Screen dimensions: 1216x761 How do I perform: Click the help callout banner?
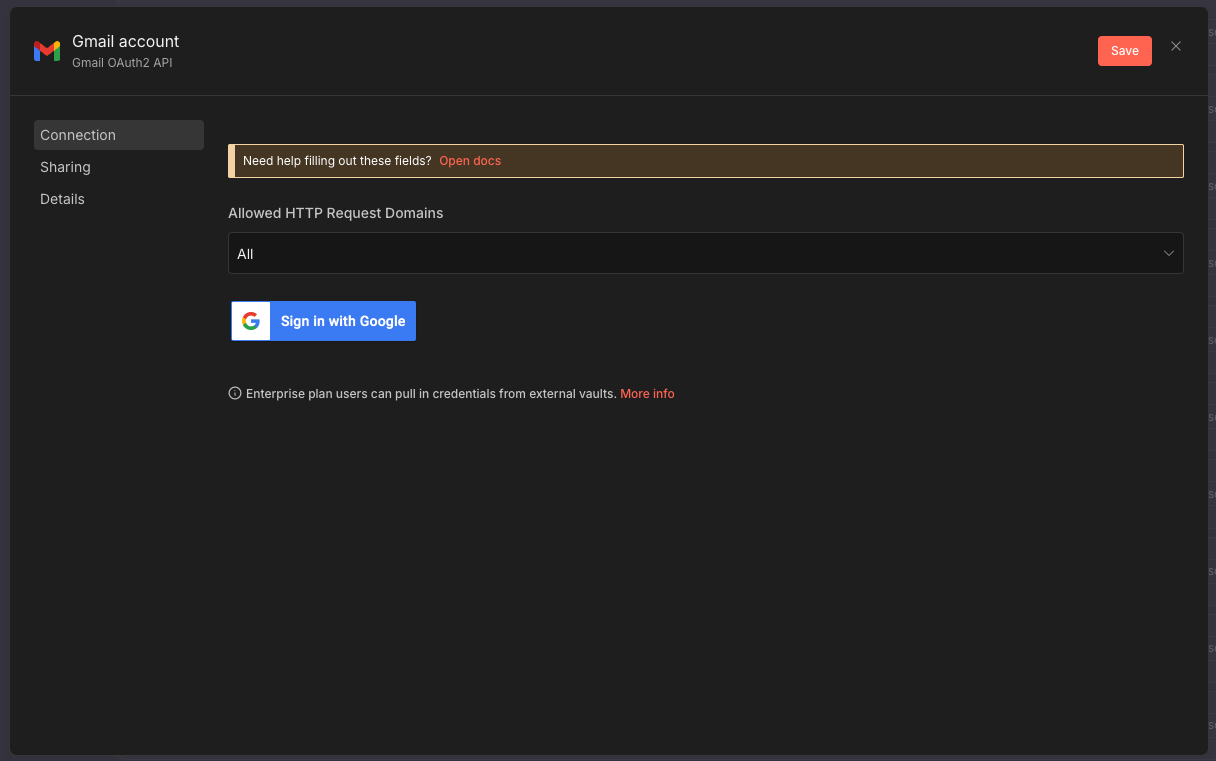pyautogui.click(x=706, y=160)
